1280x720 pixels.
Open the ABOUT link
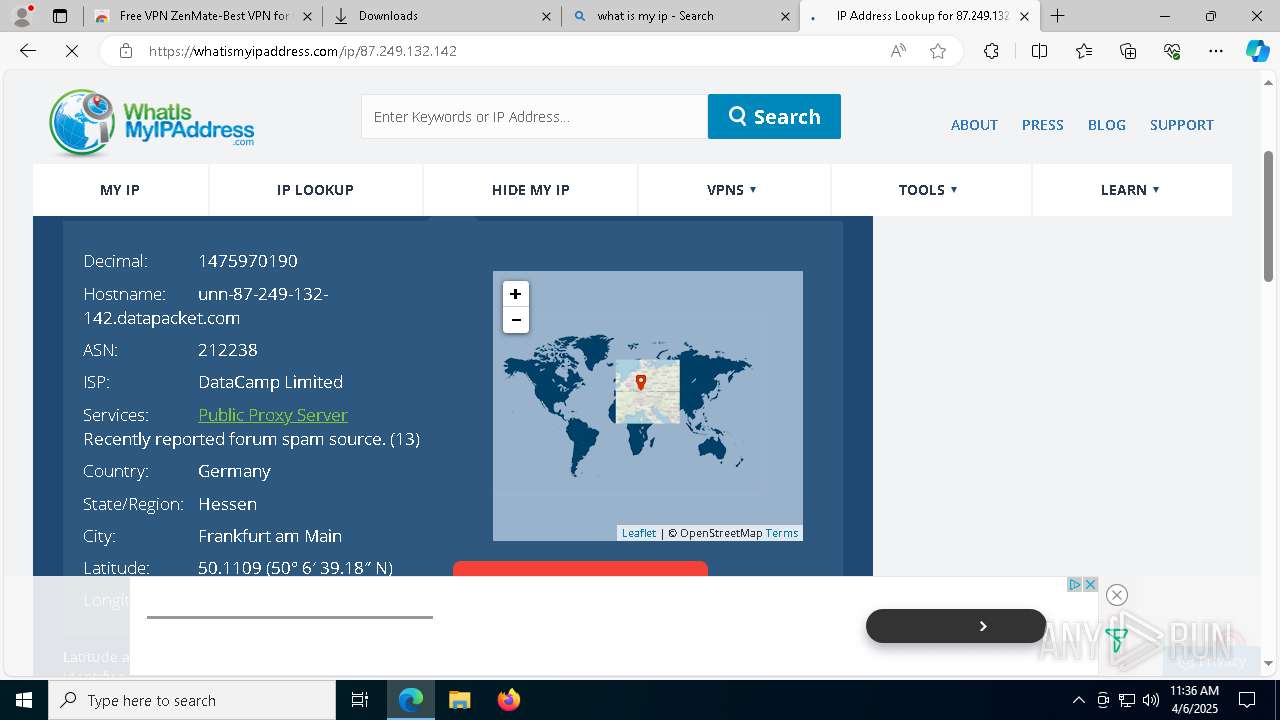974,125
